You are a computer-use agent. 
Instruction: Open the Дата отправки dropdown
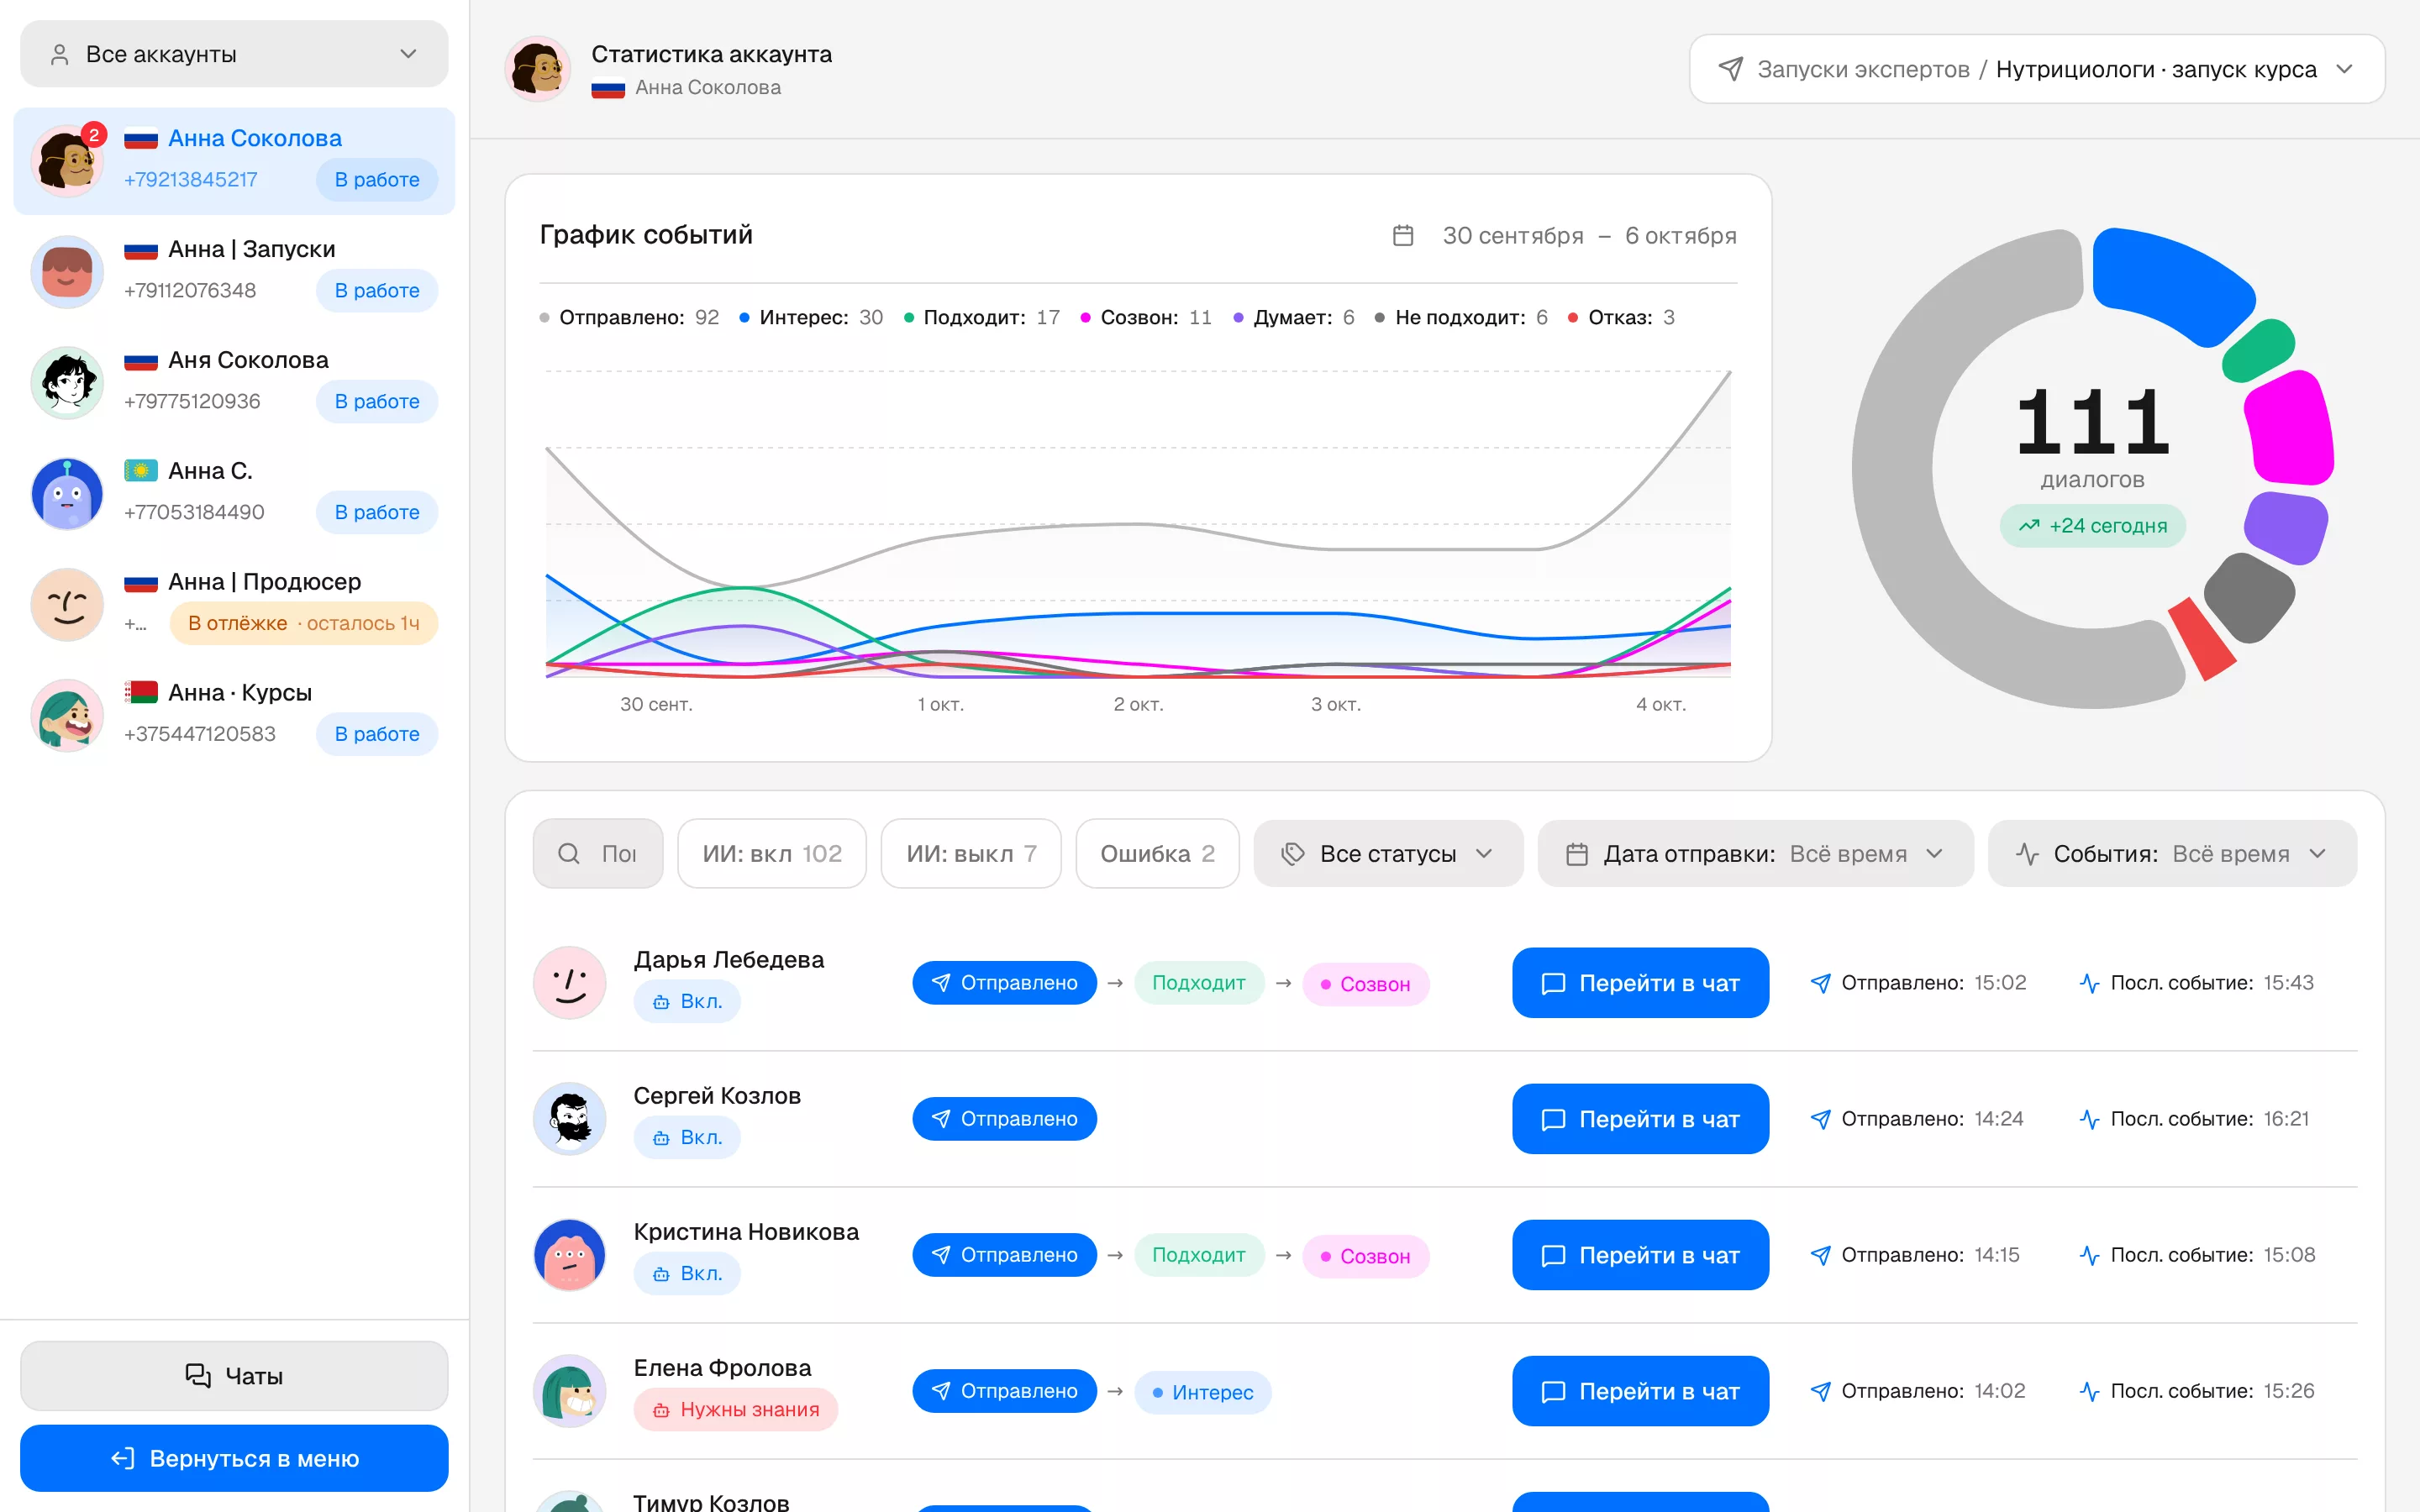tap(1755, 853)
